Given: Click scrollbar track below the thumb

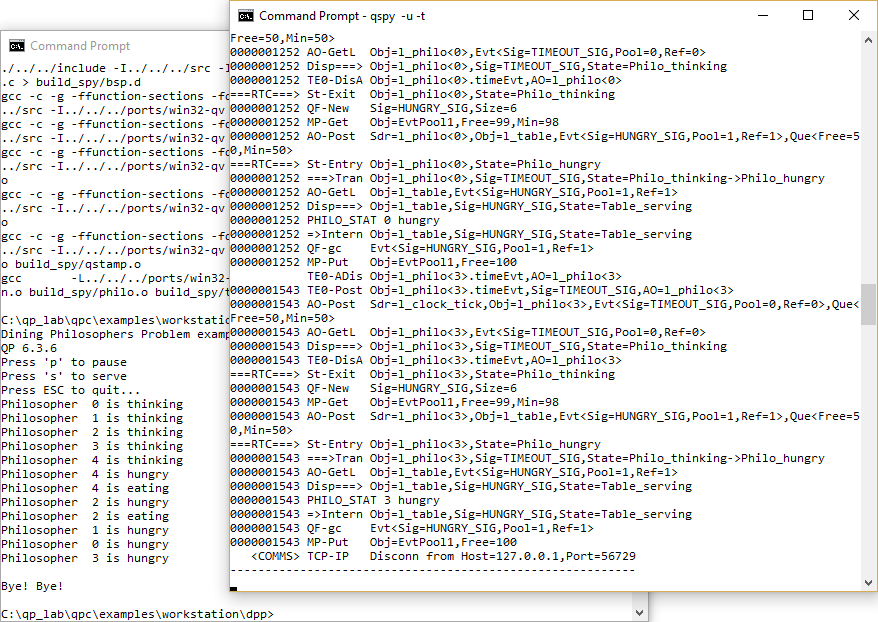Looking at the screenshot, I should [x=868, y=450].
